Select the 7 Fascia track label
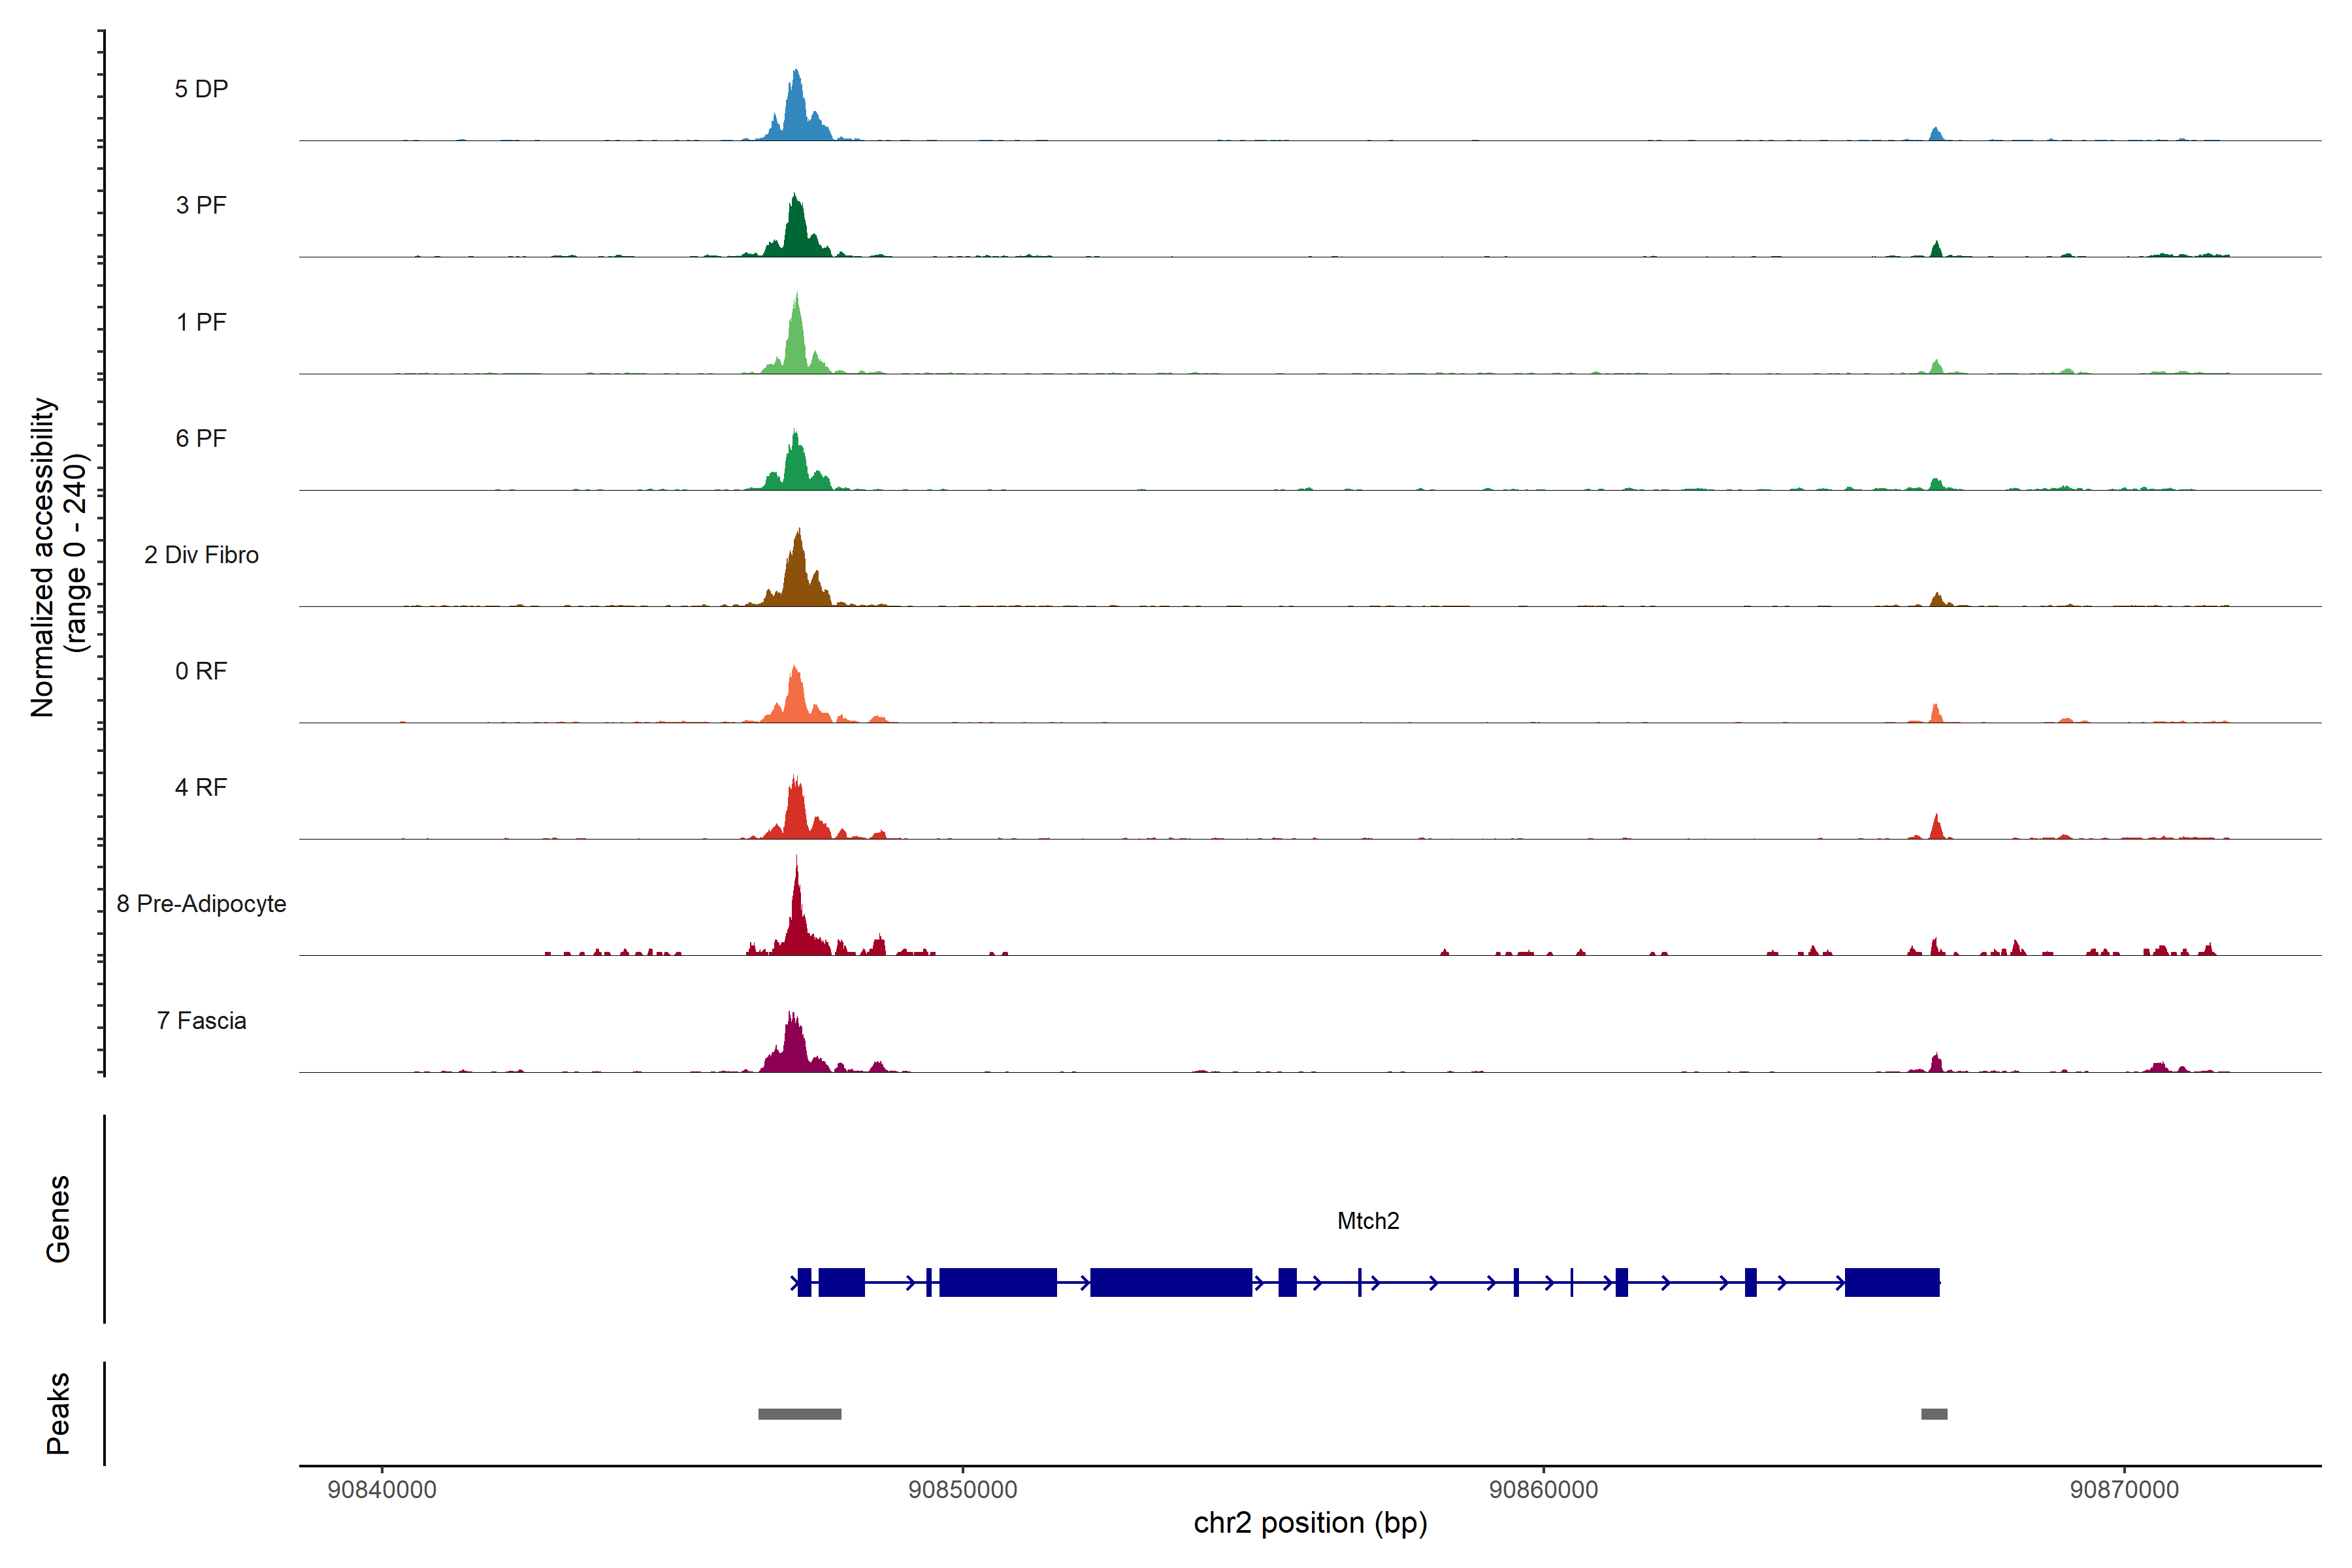 coord(201,1020)
